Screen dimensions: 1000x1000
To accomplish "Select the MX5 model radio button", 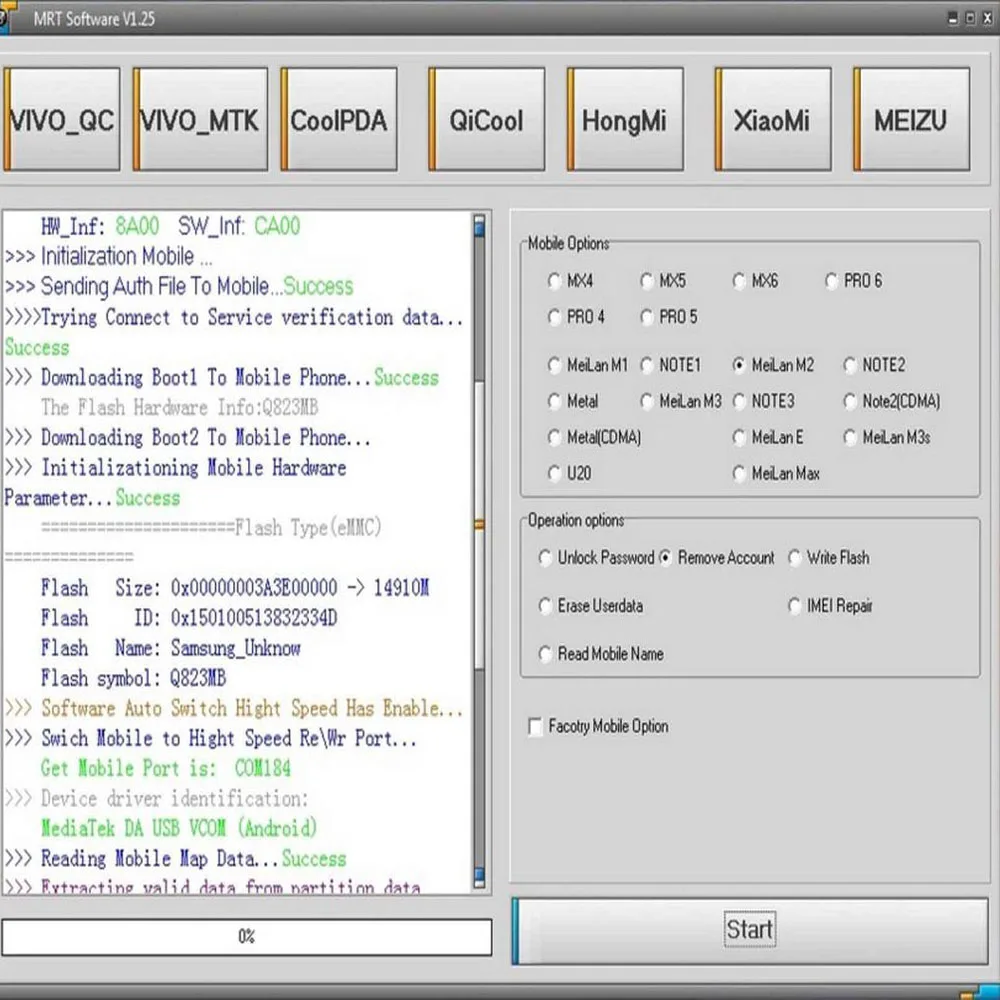I will (663, 281).
